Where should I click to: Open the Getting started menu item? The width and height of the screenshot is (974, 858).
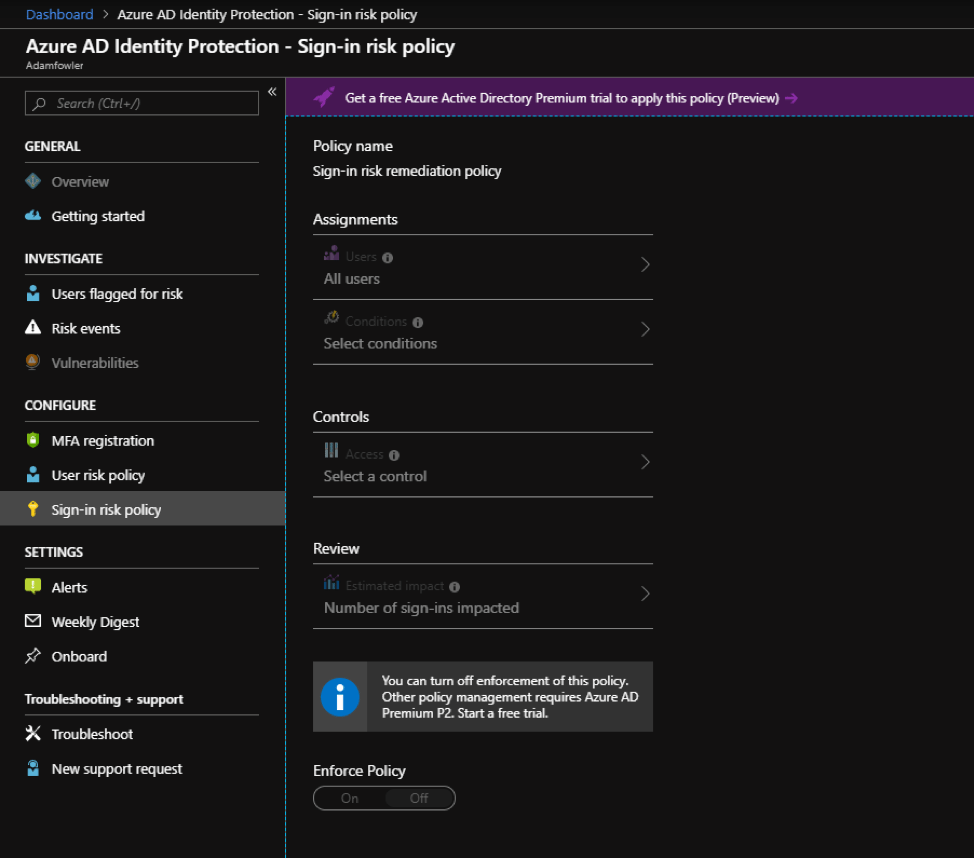pyautogui.click(x=97, y=216)
